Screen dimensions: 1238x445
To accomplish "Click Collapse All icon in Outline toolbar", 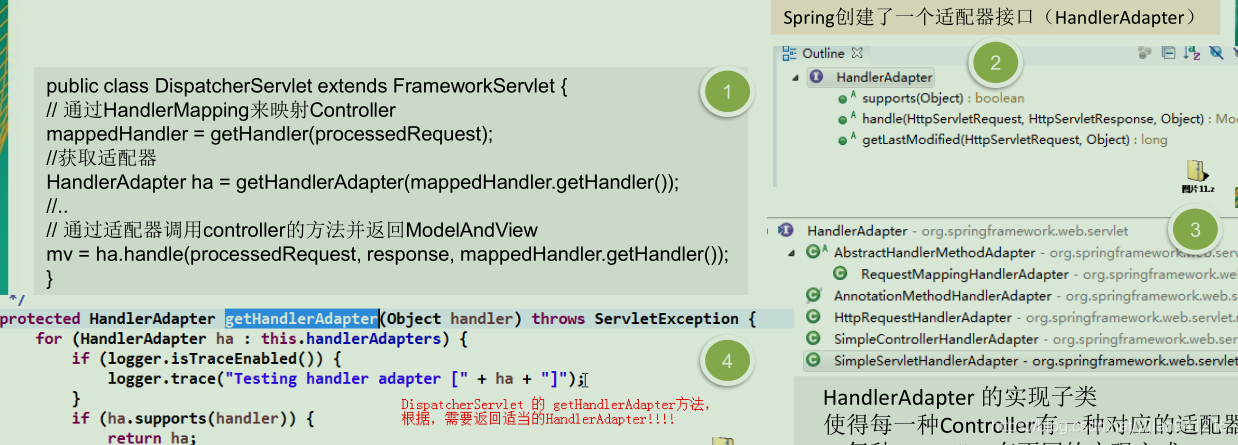I will coord(1169,53).
